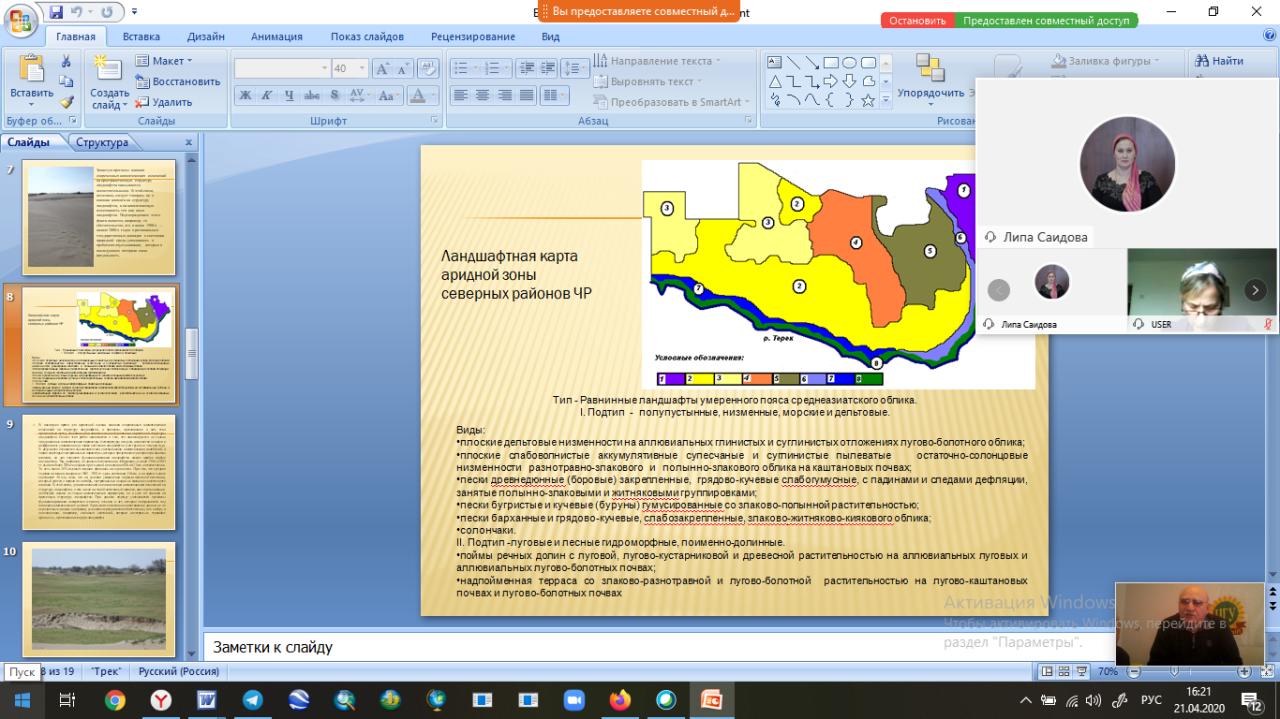Open the Макет layout dropdown
Viewport: 1280px width, 719px height.
pos(164,61)
